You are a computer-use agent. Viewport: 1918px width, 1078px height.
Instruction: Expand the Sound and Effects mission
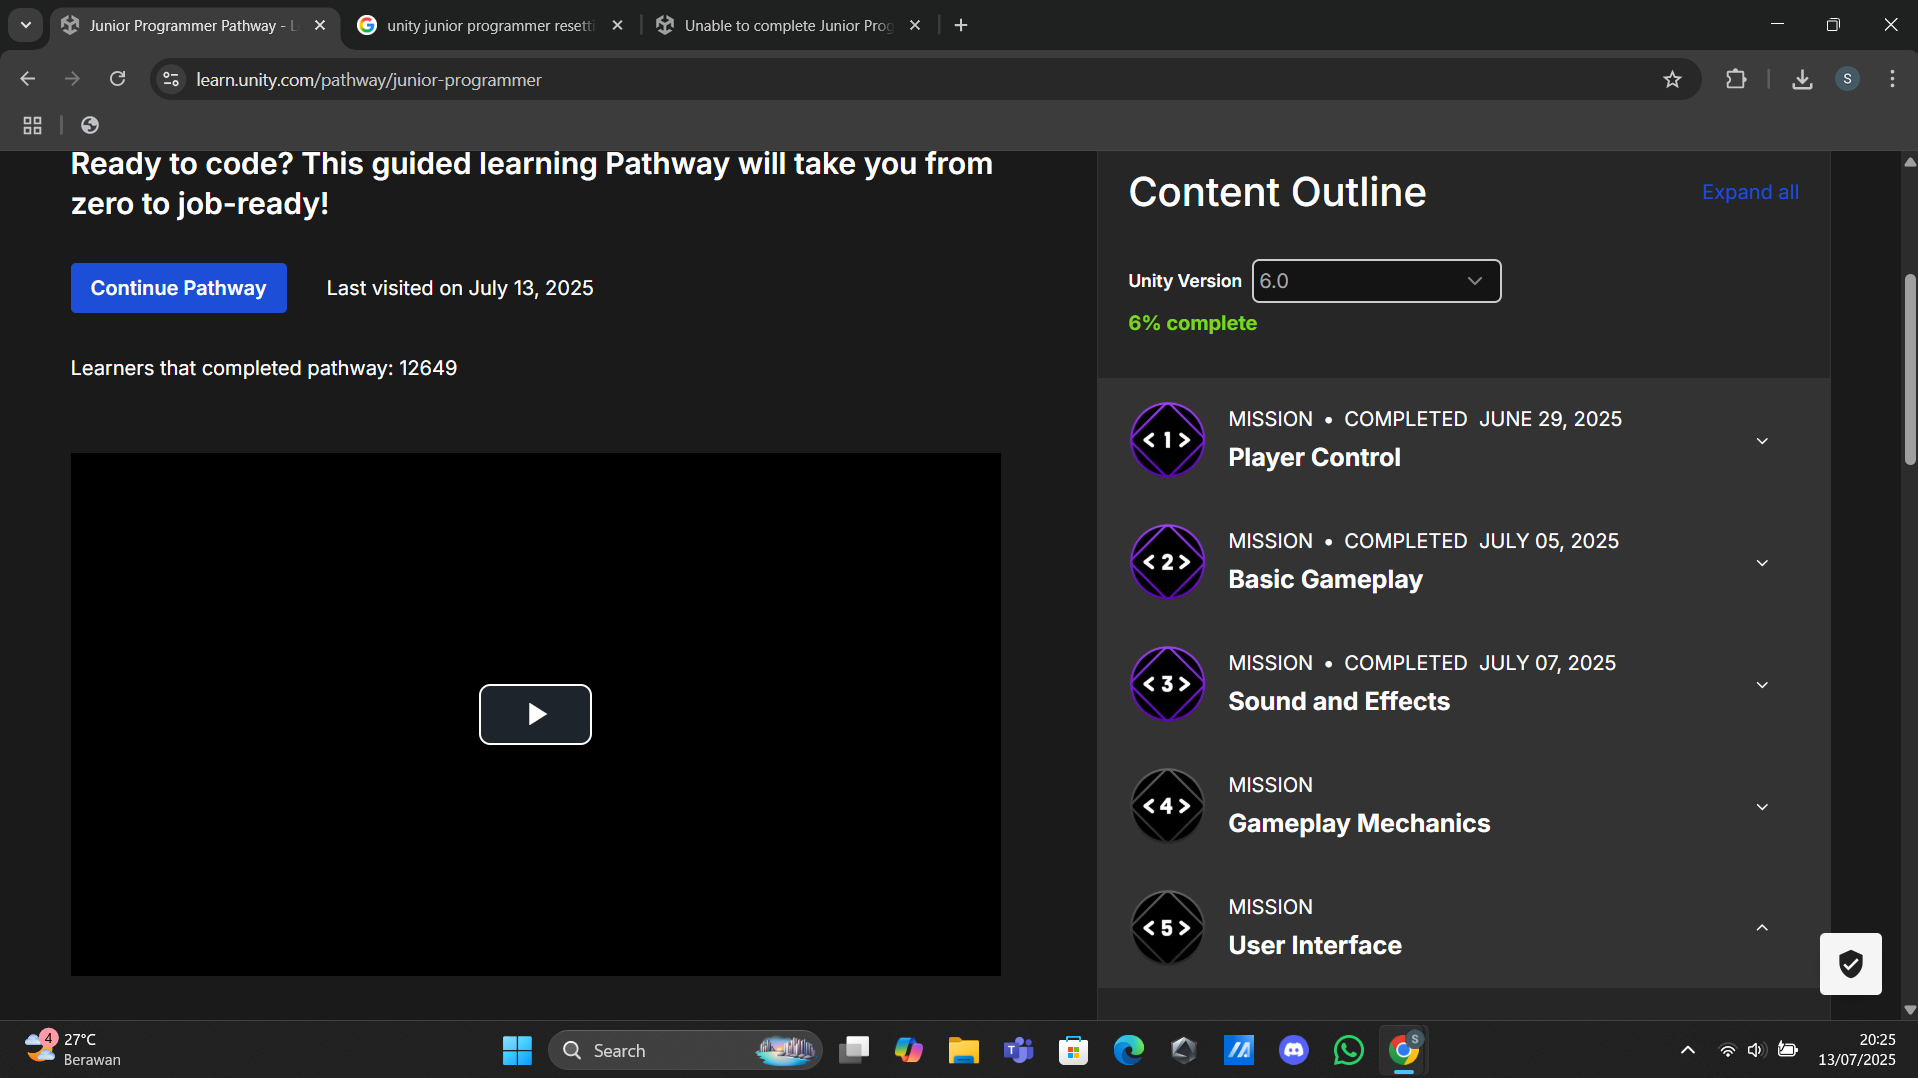point(1762,685)
